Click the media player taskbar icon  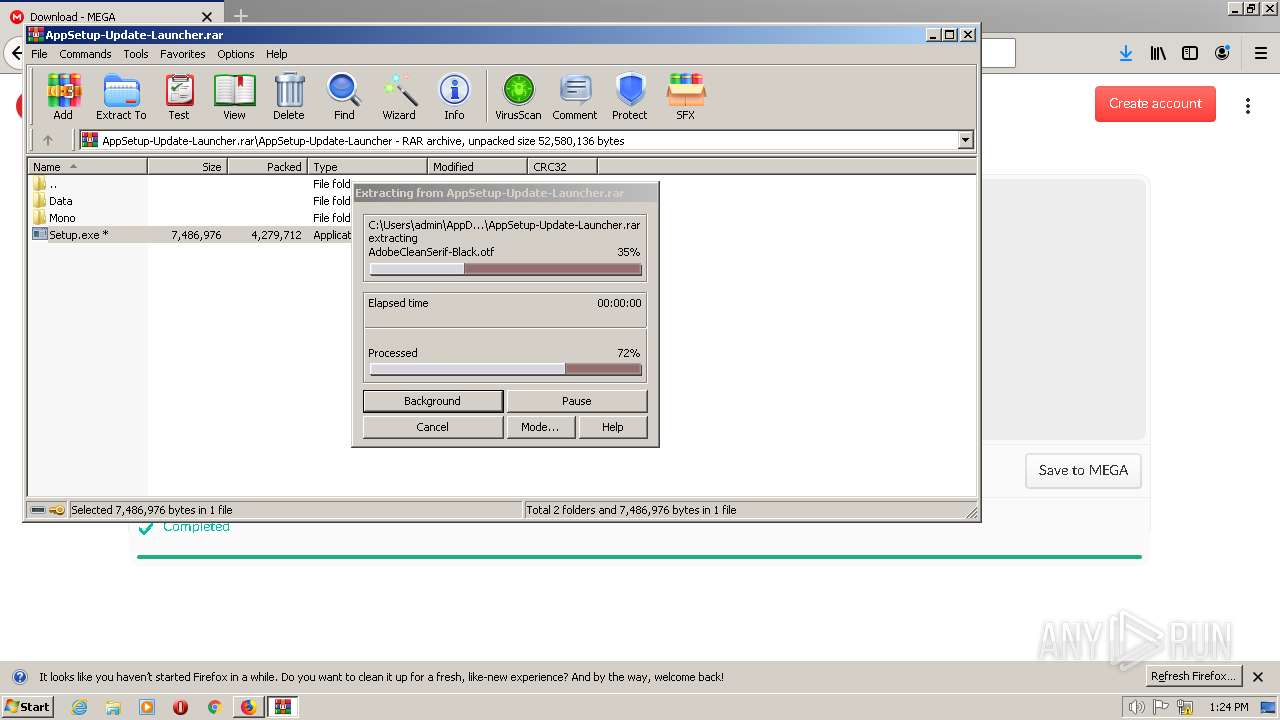click(x=147, y=707)
